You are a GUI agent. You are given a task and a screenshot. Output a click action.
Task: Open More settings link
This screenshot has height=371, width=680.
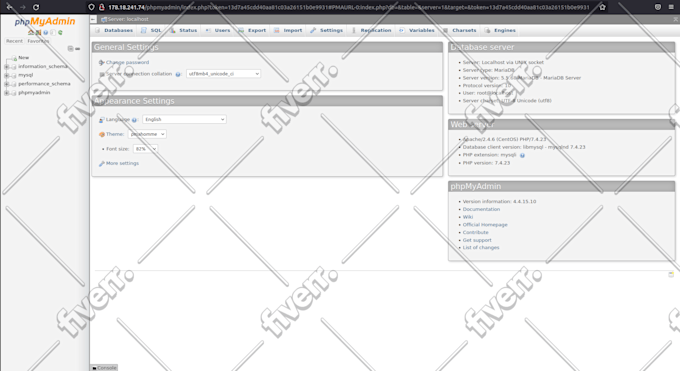pos(122,164)
